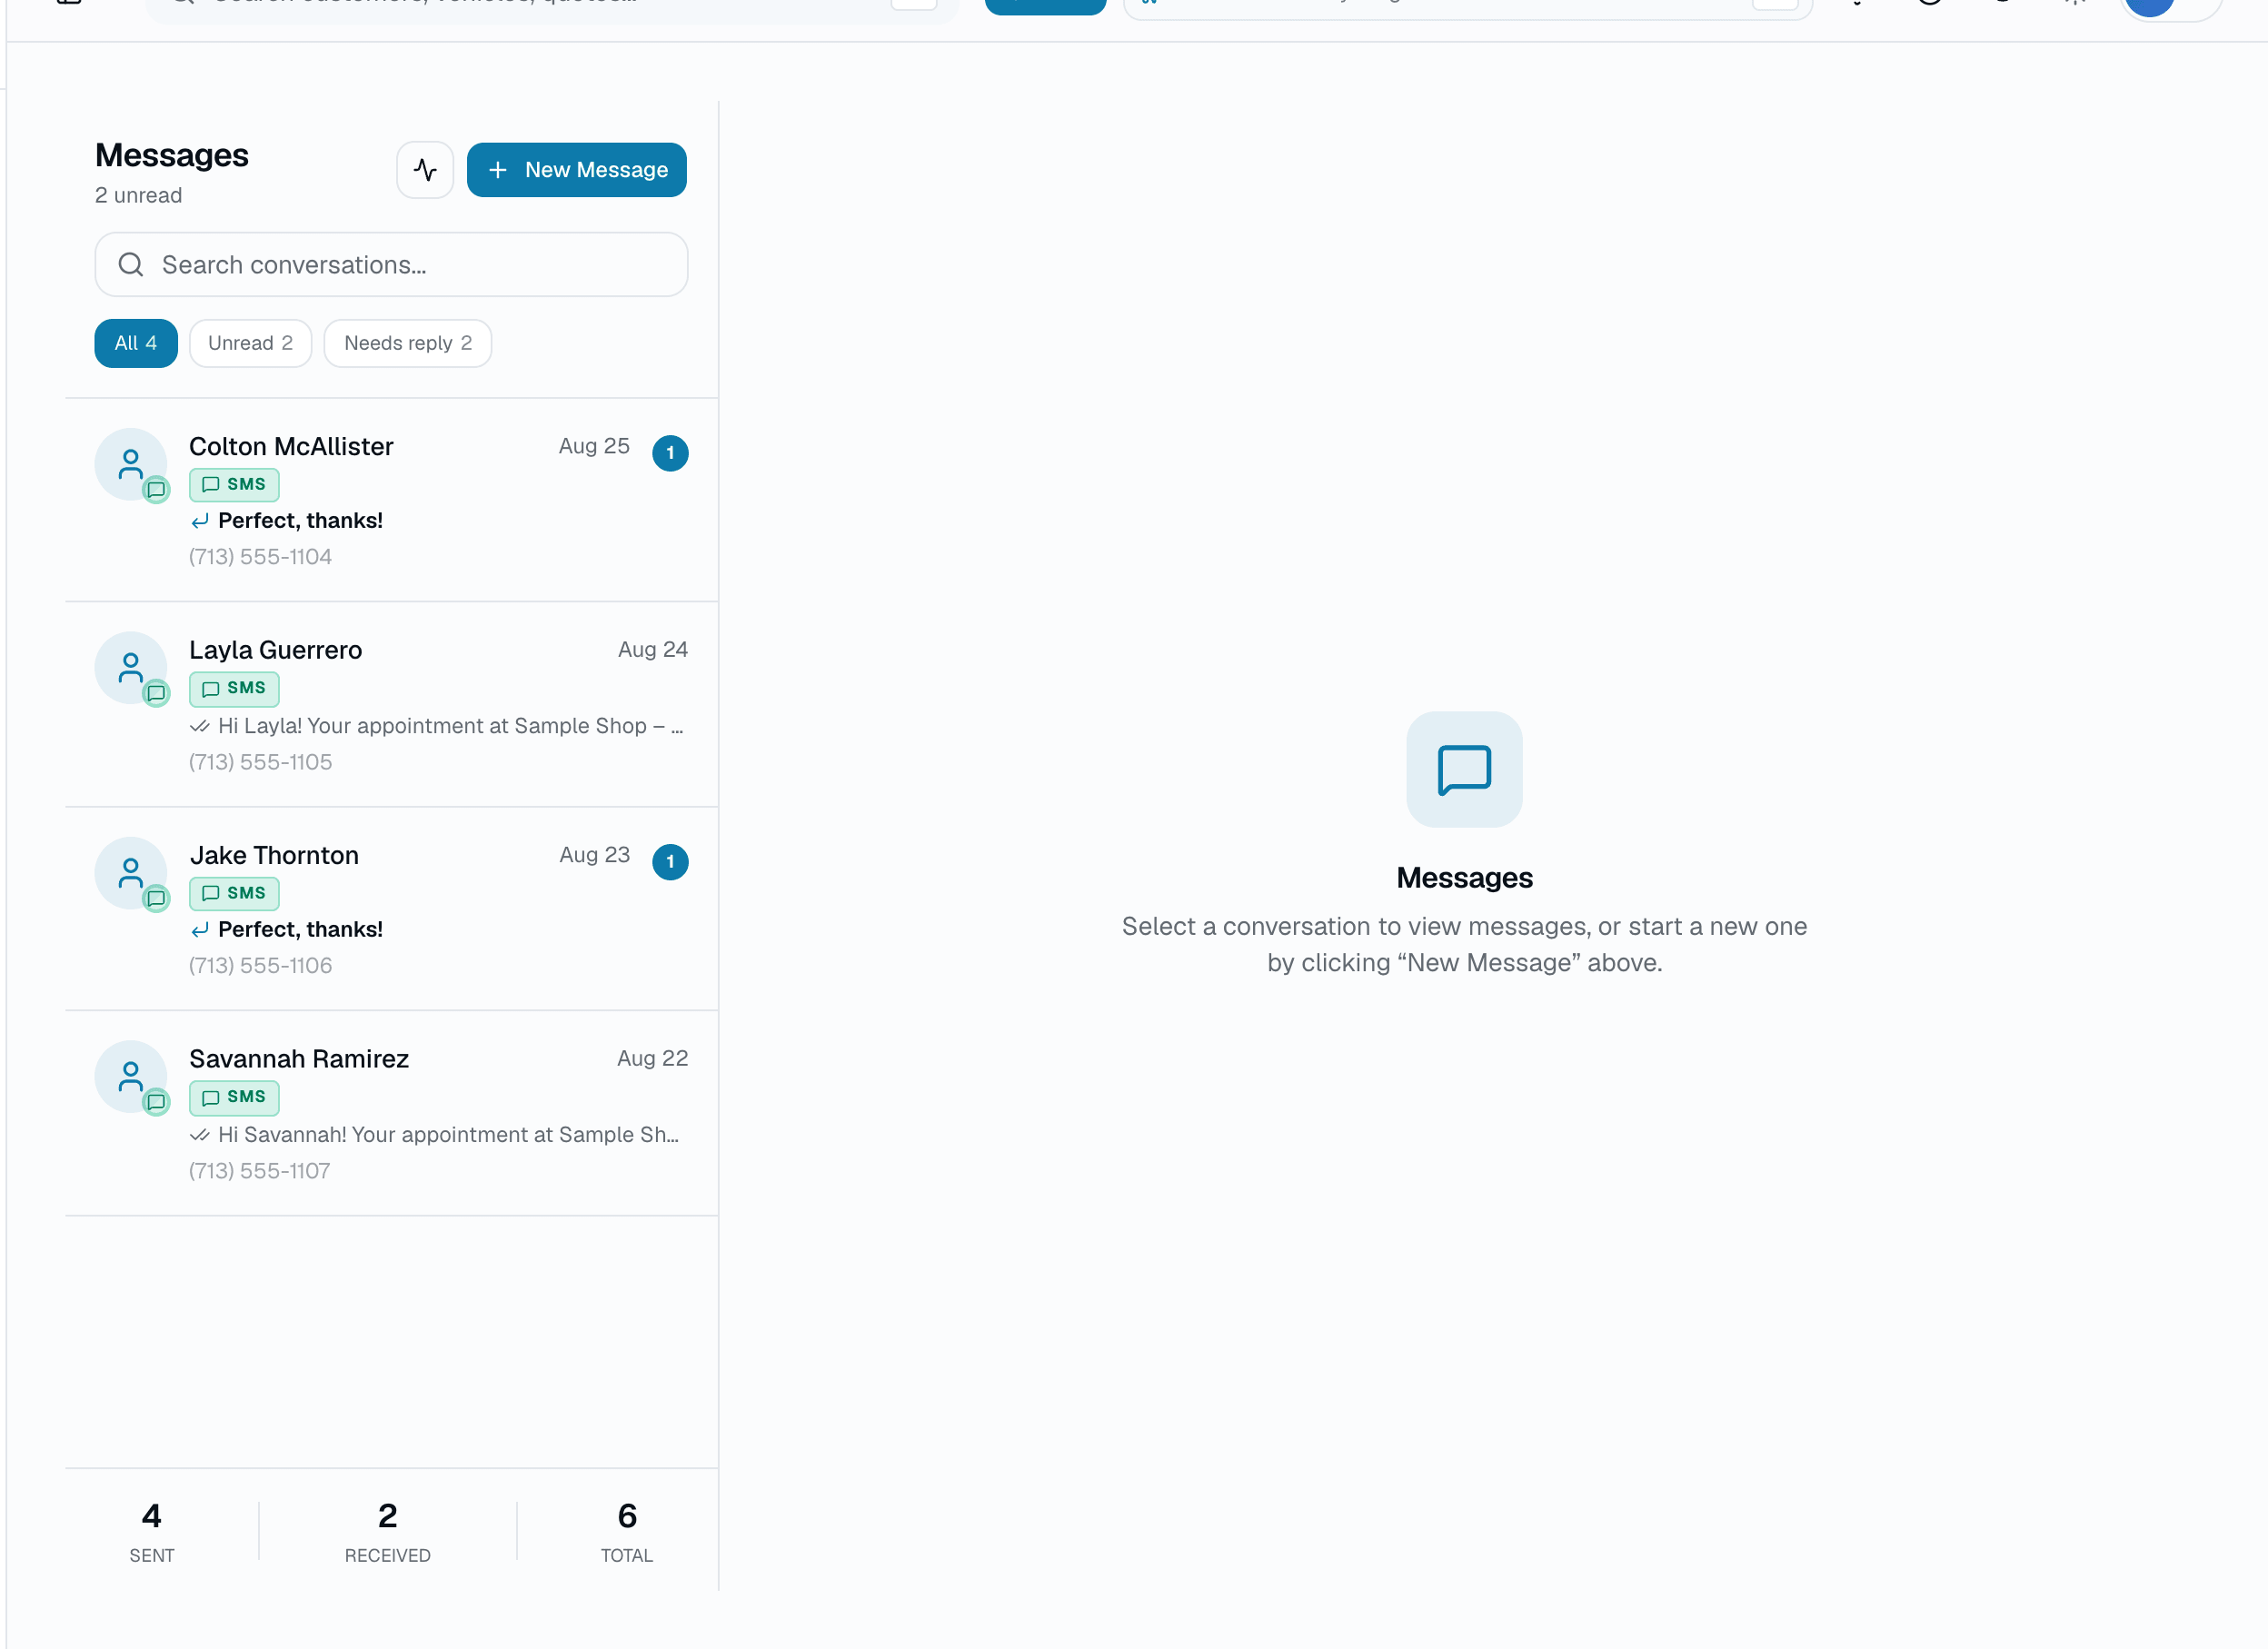Click unread badge on Colton McAllister

tap(670, 453)
